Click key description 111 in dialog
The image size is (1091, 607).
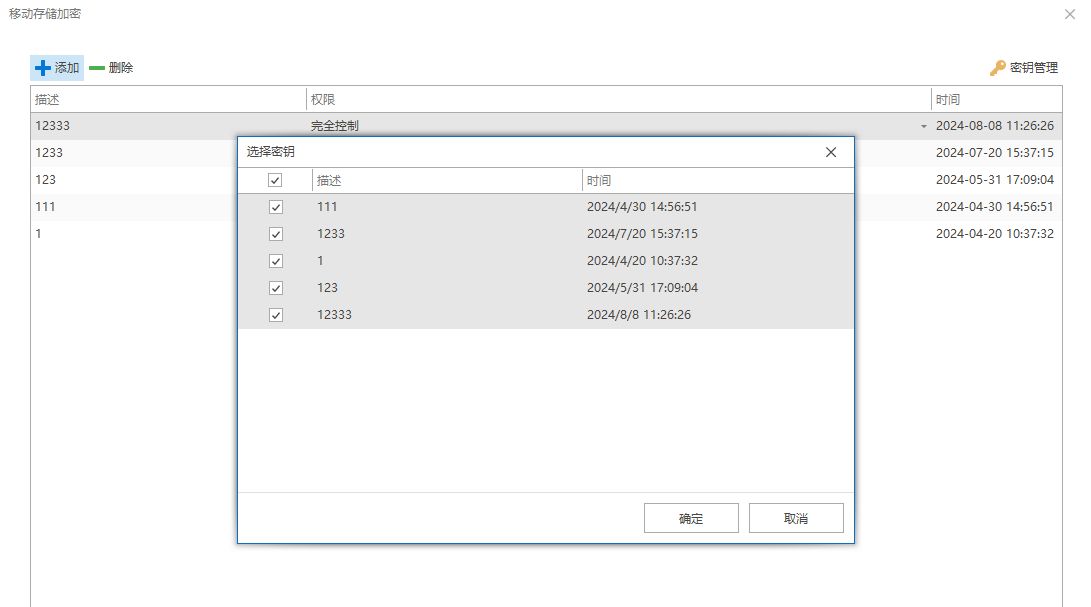pos(327,207)
